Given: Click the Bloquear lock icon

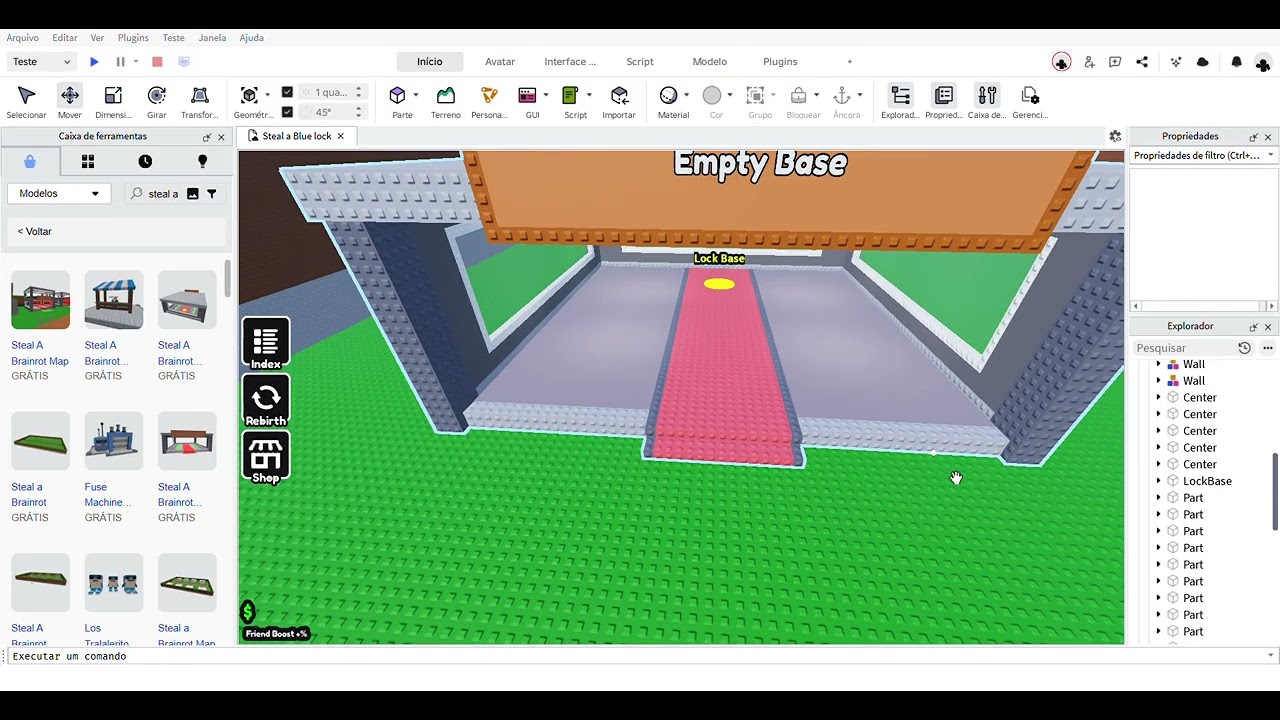Looking at the screenshot, I should click(799, 96).
